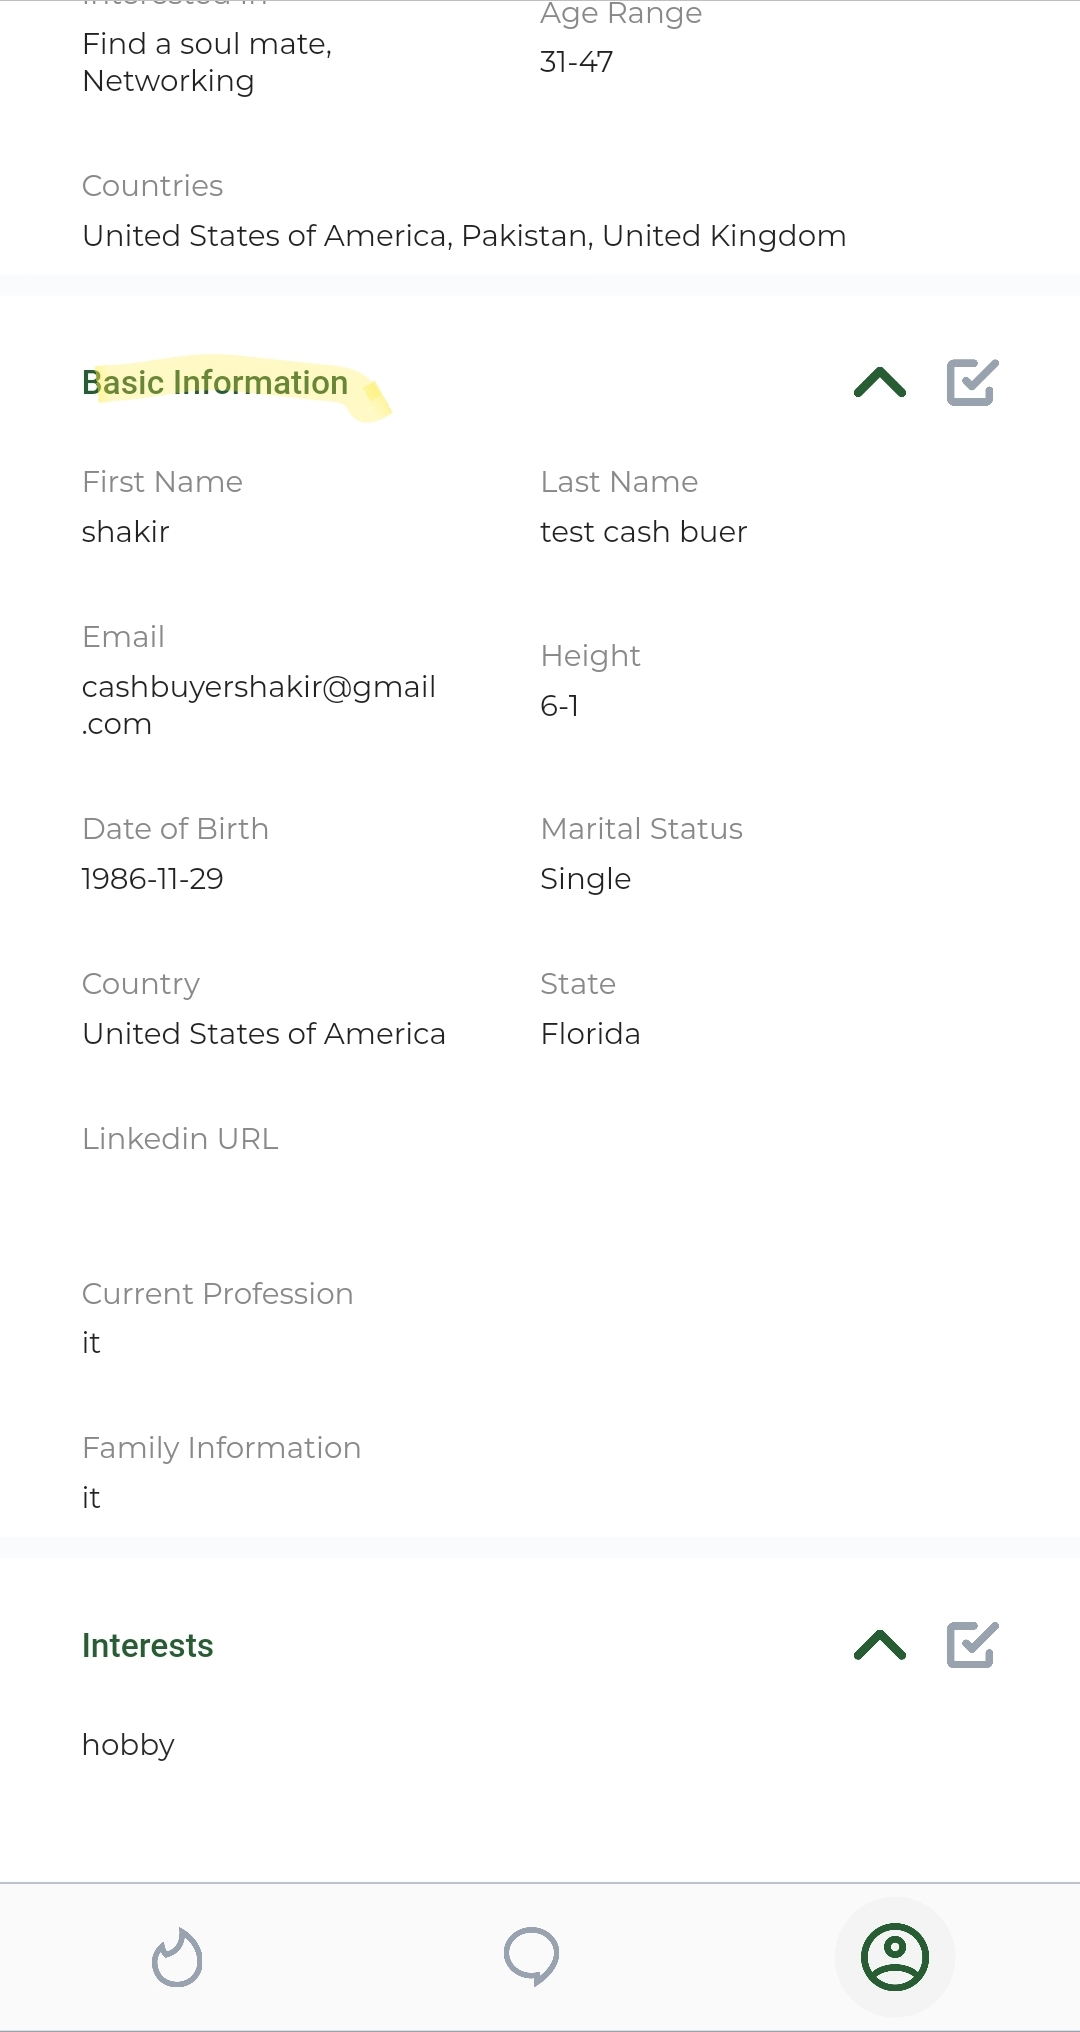The image size is (1080, 2032).
Task: Edit the Basic Information section
Action: (x=972, y=382)
